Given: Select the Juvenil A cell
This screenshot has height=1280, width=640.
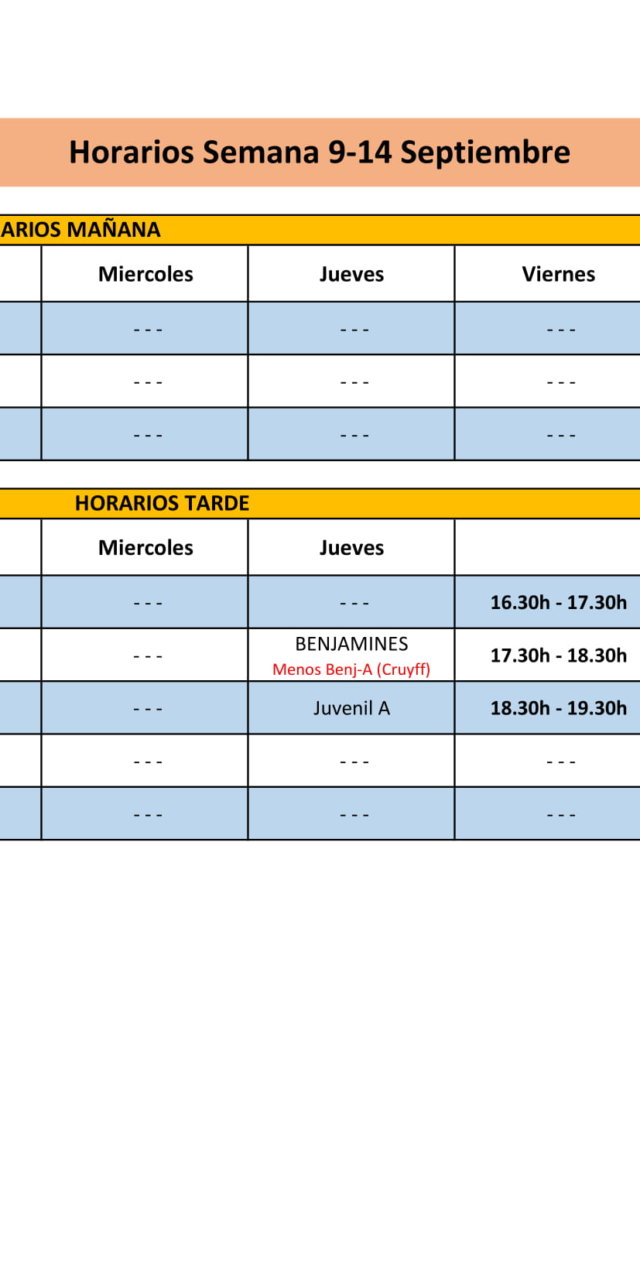Looking at the screenshot, I should [x=351, y=708].
